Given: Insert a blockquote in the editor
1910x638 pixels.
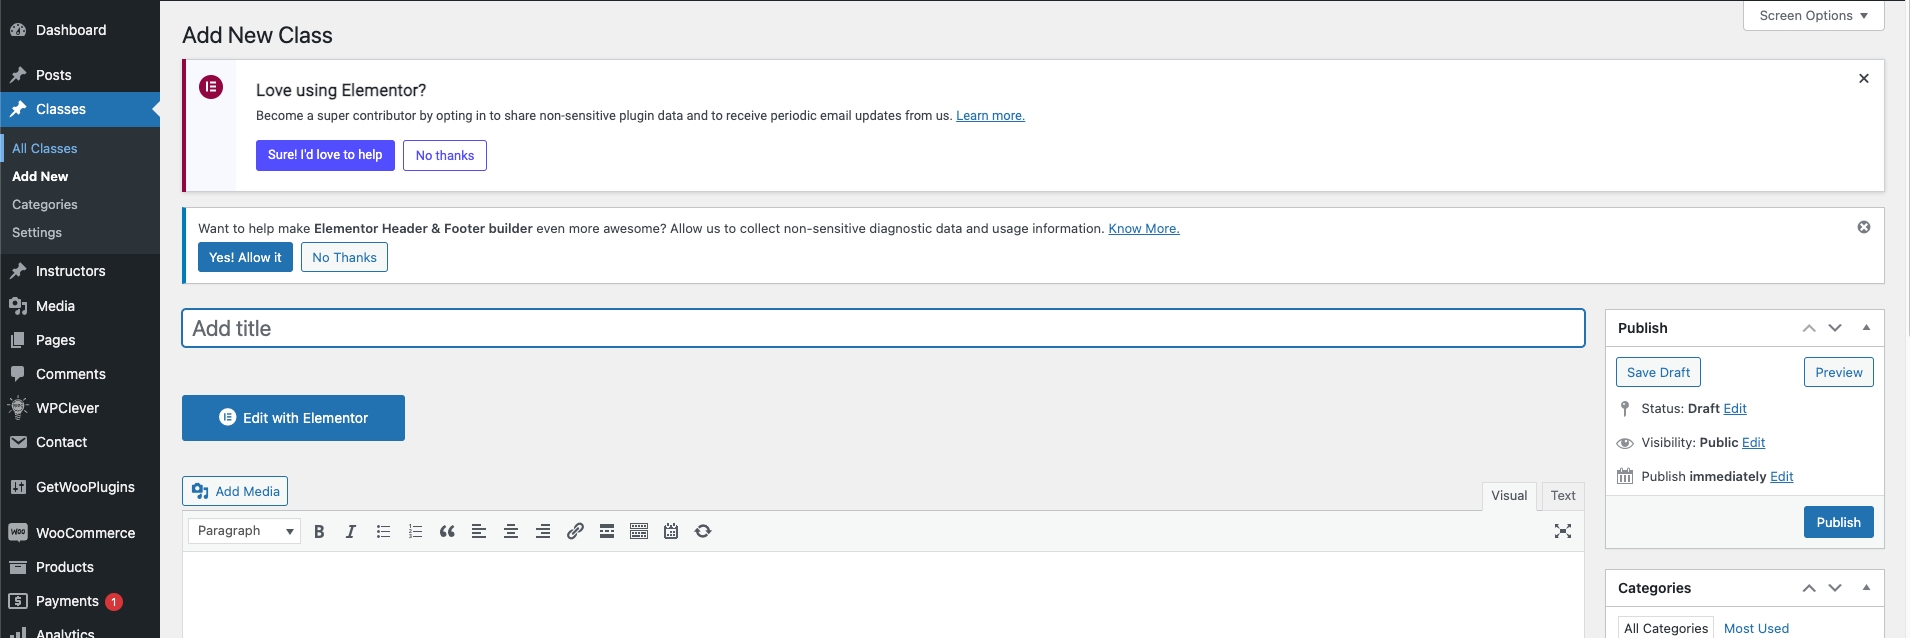Looking at the screenshot, I should point(447,532).
